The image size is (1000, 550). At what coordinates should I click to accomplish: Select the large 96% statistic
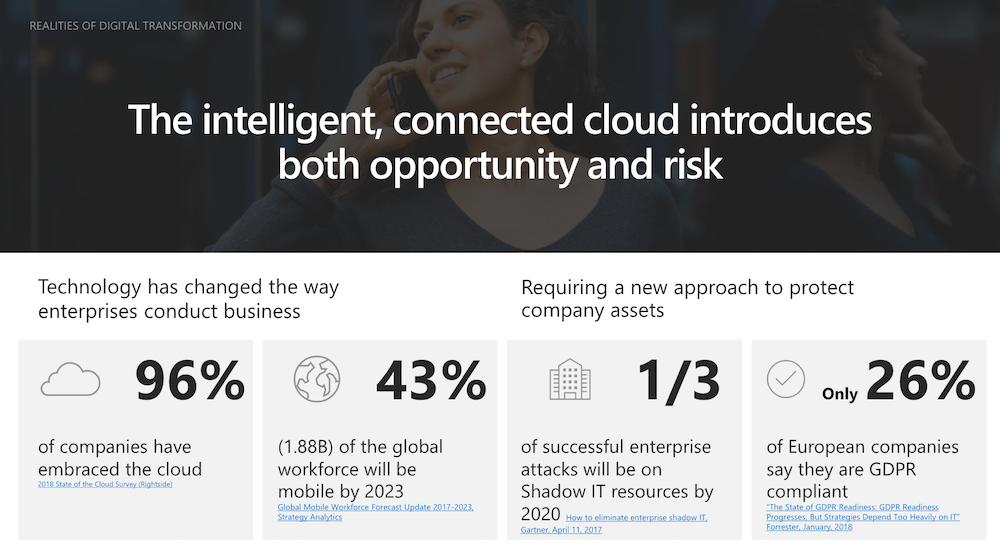pos(190,380)
